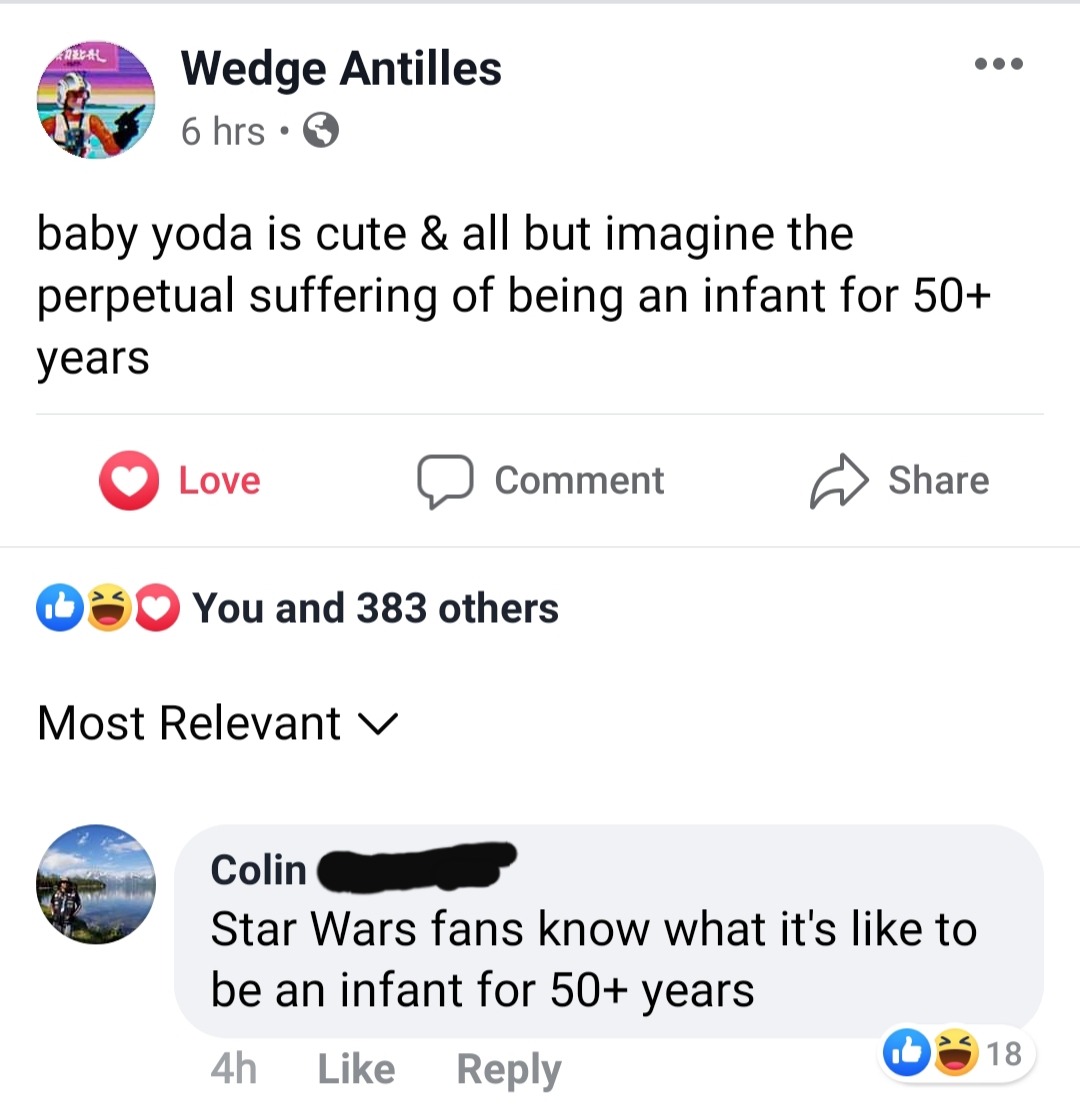Open the 6 hrs post timestamp
This screenshot has height=1107, width=1080.
pos(223,131)
